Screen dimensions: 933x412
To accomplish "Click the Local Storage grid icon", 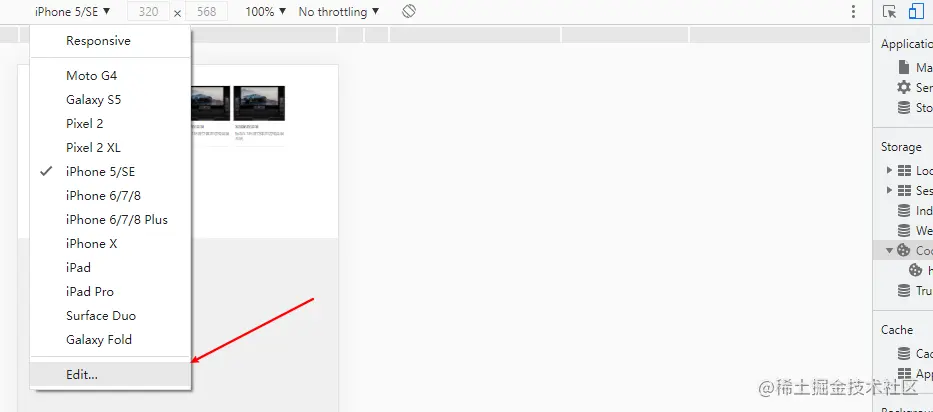I will pos(904,170).
